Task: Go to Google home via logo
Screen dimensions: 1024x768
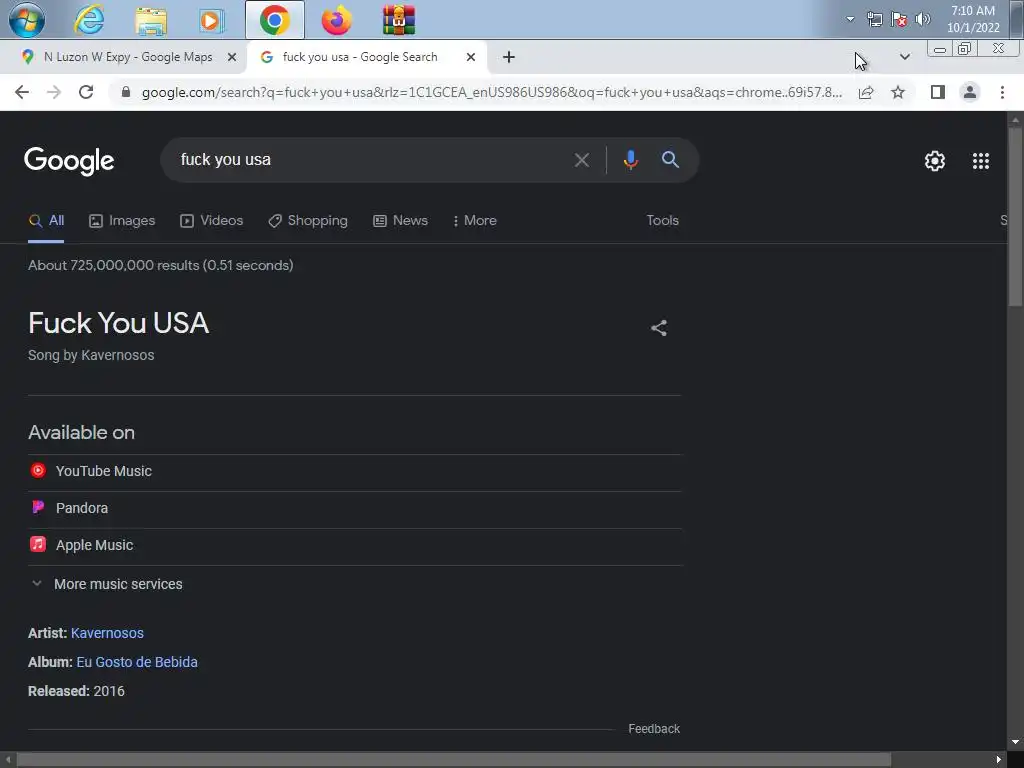Action: tap(69, 161)
